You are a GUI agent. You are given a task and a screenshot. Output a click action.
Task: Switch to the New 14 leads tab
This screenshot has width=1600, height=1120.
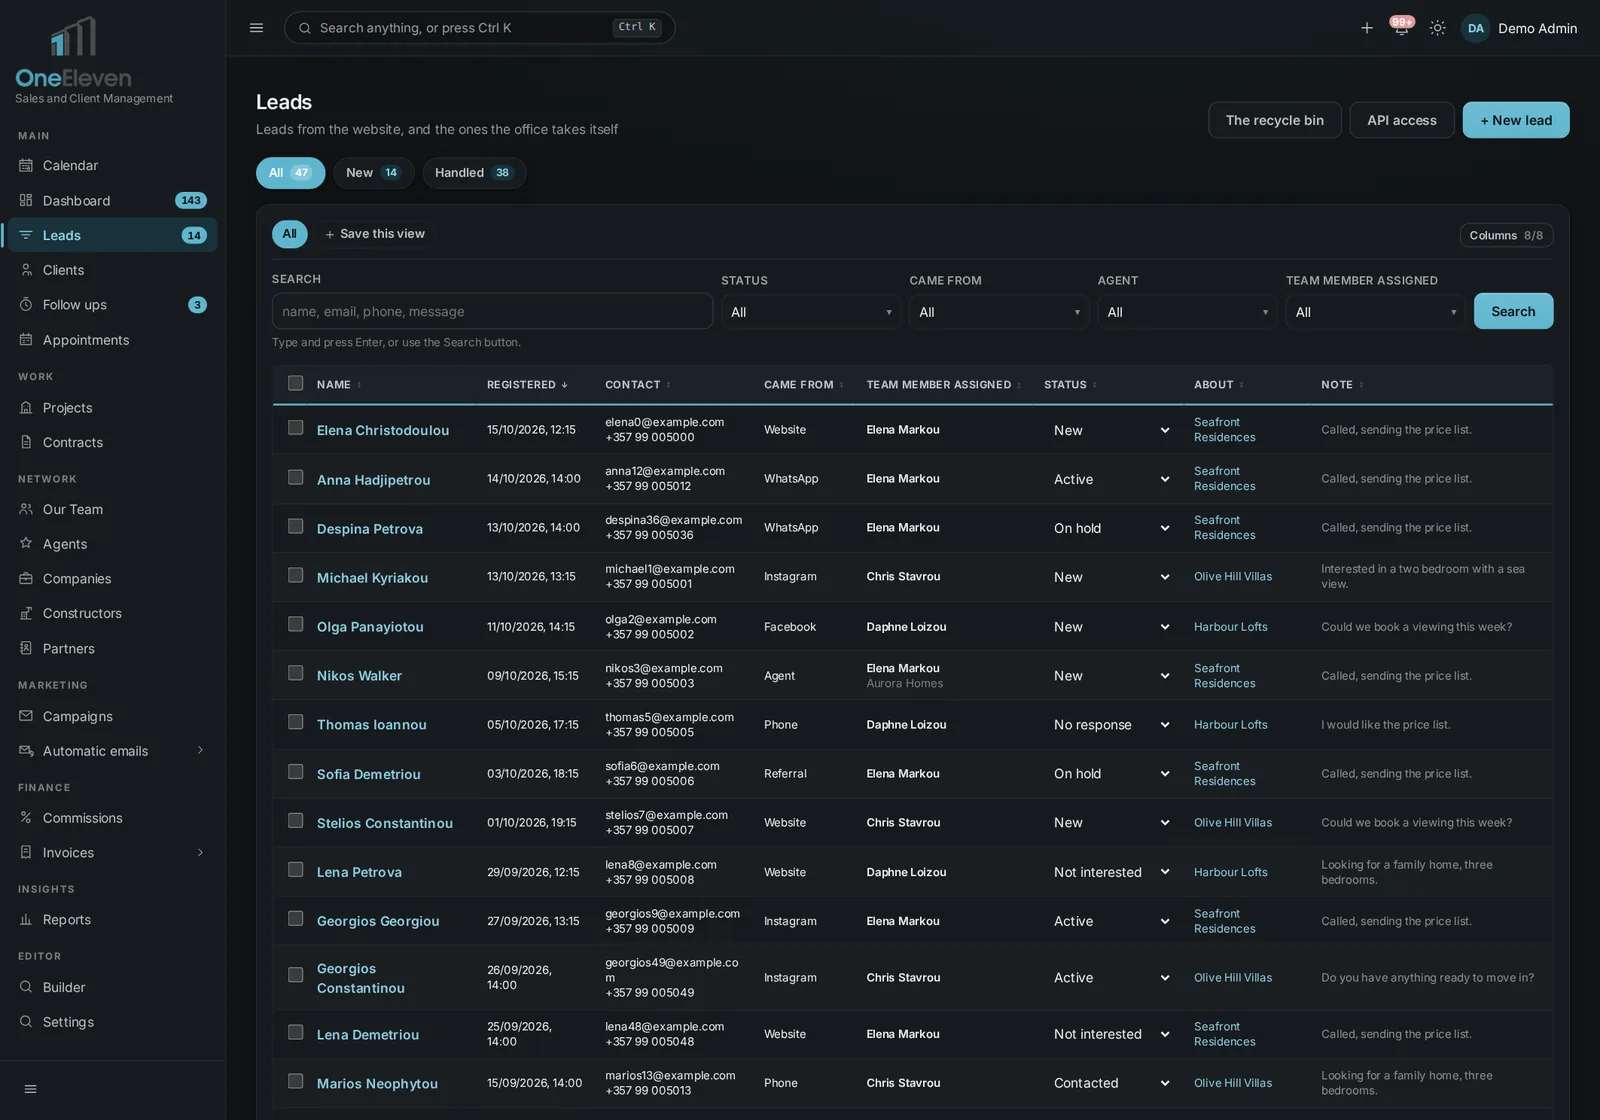click(373, 173)
